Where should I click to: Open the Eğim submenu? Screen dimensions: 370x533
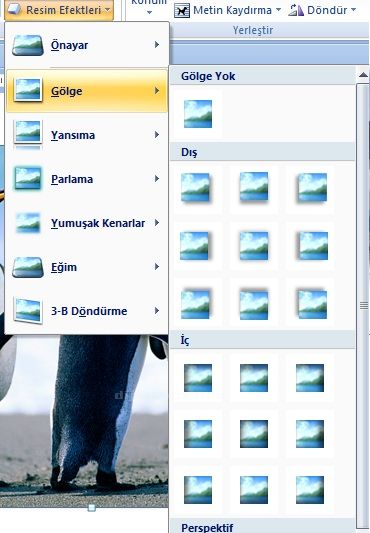click(x=87, y=267)
